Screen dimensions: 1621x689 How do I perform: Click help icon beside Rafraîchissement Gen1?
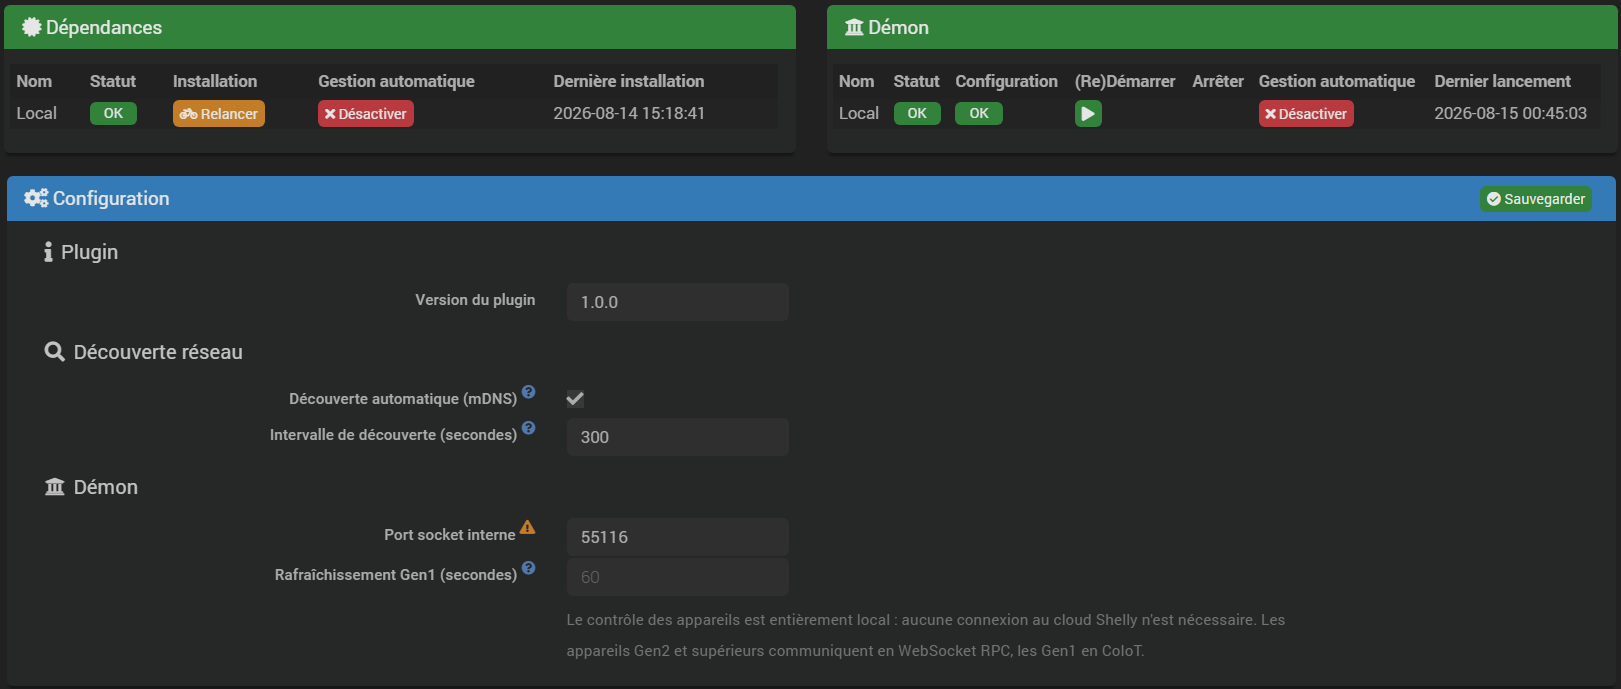(x=529, y=568)
